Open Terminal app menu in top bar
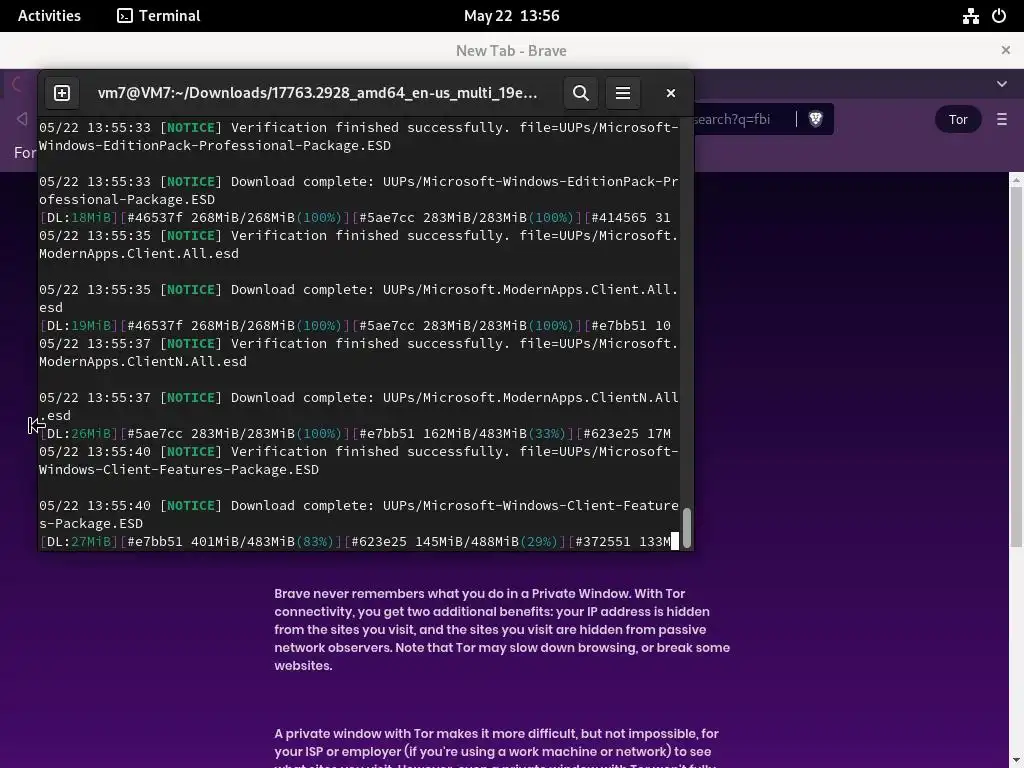Viewport: 1024px width, 768px height. (159, 16)
